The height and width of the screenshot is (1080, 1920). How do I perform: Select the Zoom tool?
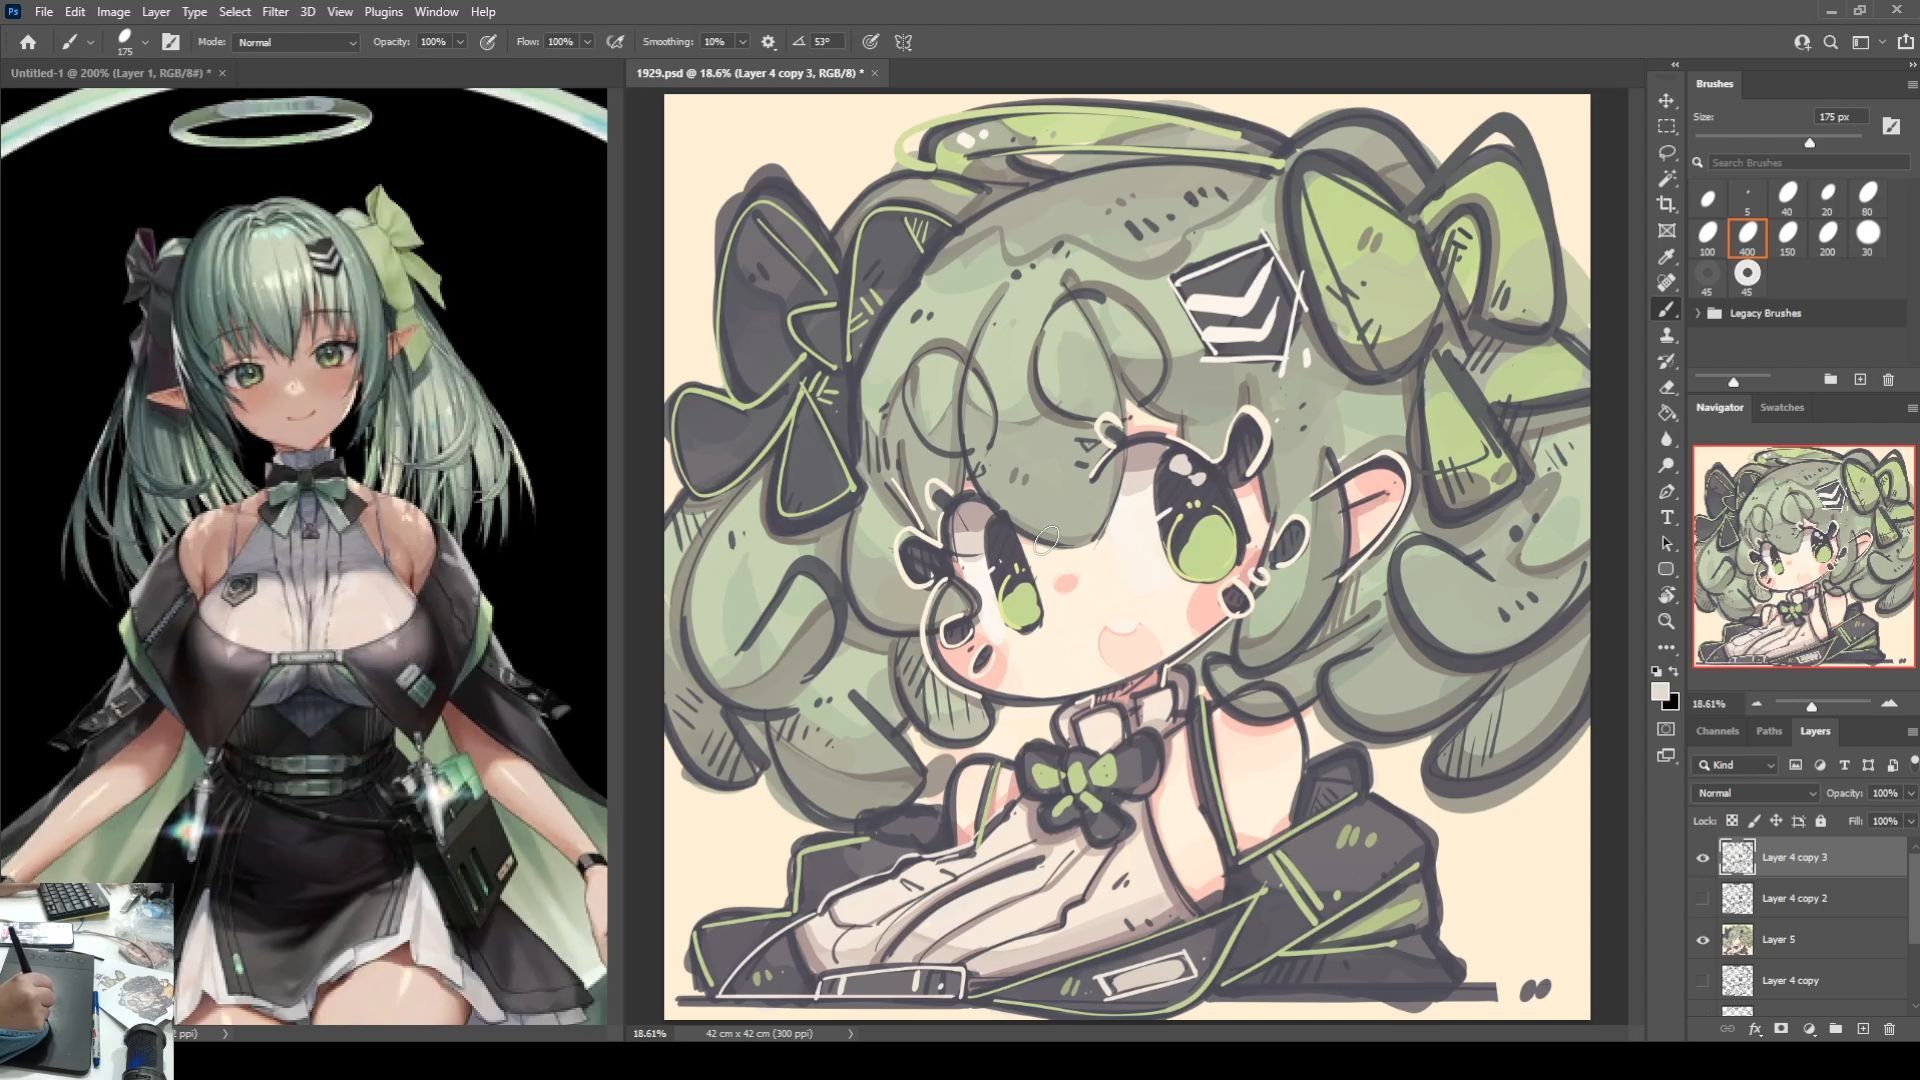pyautogui.click(x=1666, y=622)
